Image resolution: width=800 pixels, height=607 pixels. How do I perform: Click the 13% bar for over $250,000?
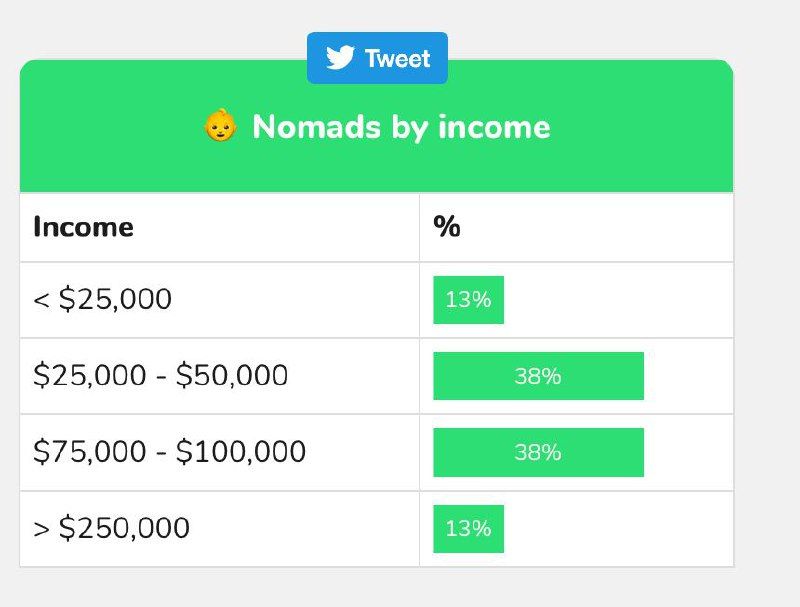pos(468,528)
